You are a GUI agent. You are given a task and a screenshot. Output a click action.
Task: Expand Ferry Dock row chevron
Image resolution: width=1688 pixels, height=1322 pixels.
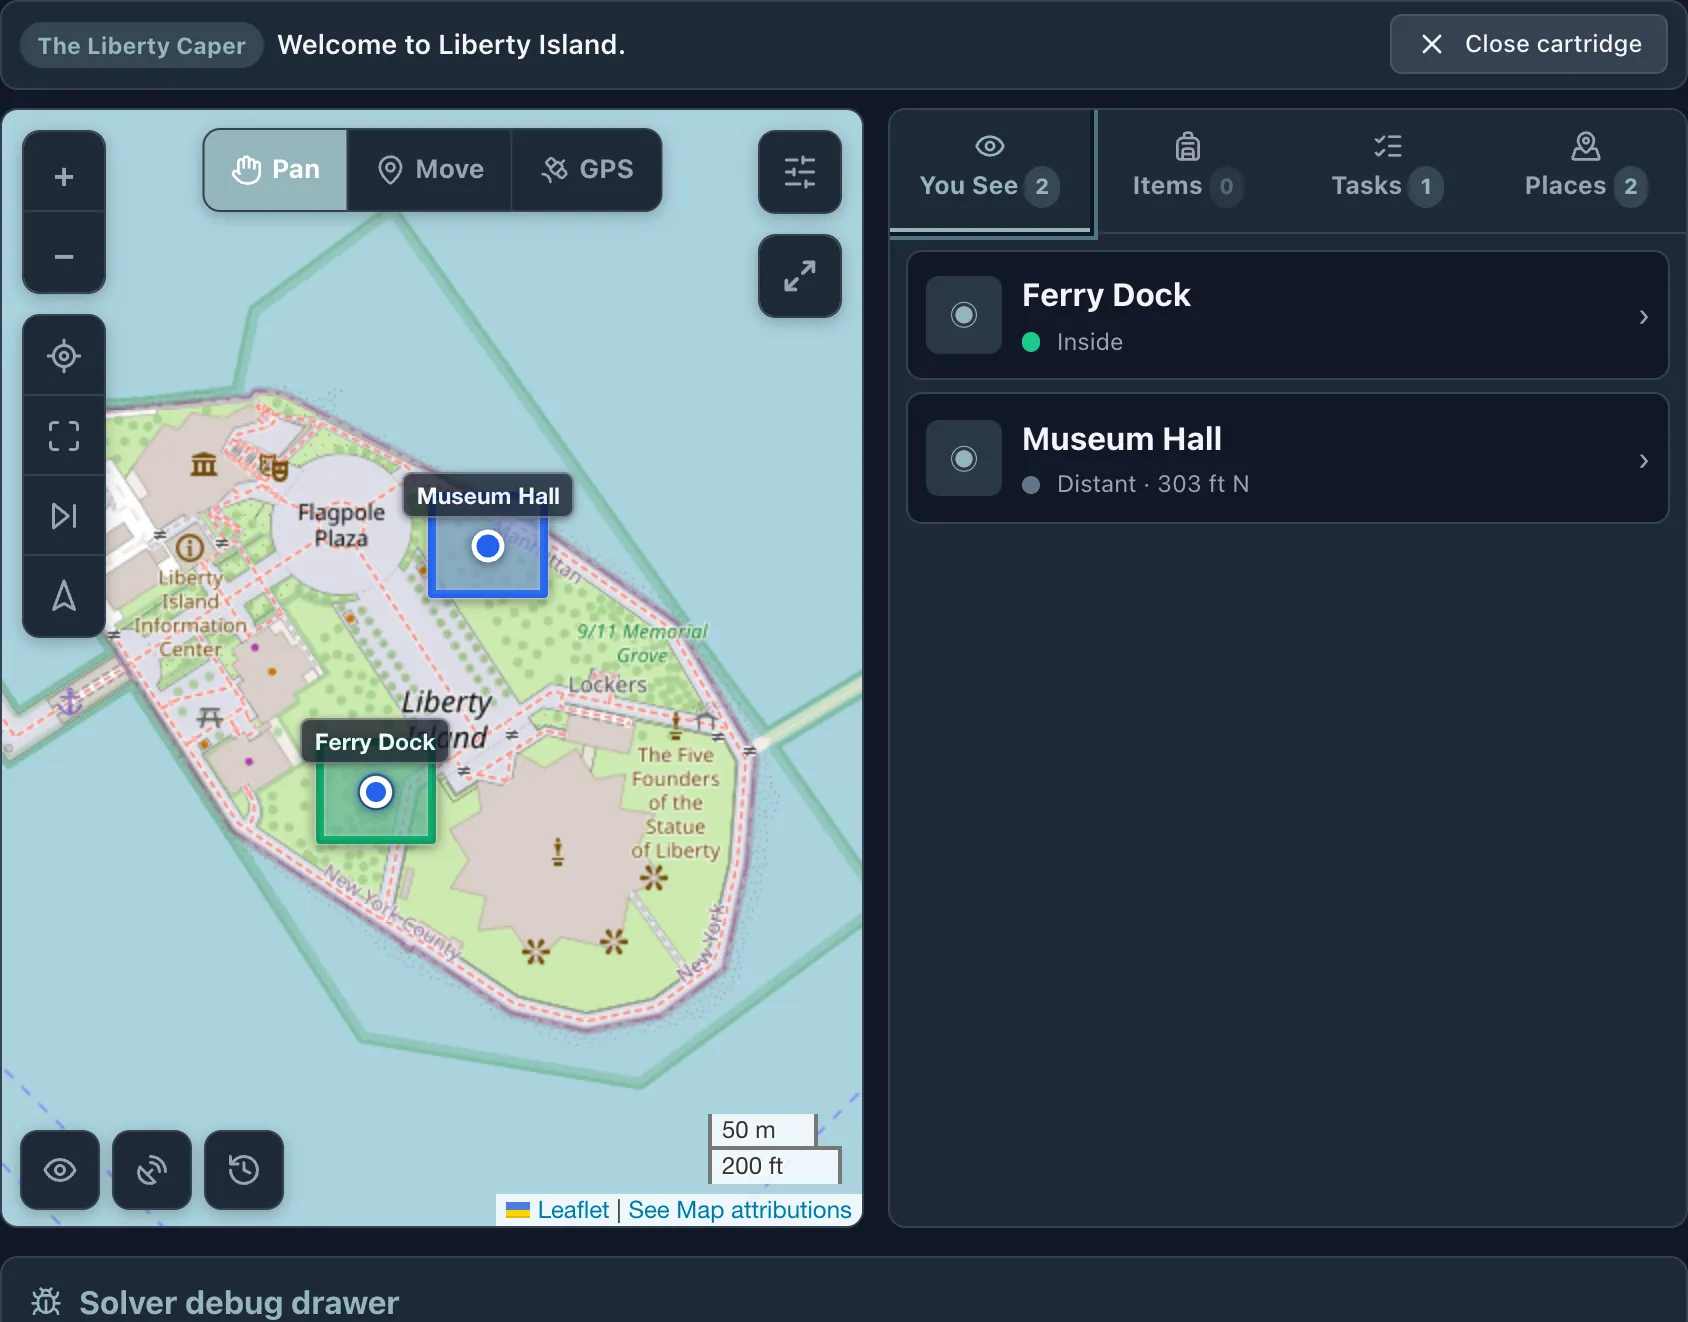click(1643, 317)
